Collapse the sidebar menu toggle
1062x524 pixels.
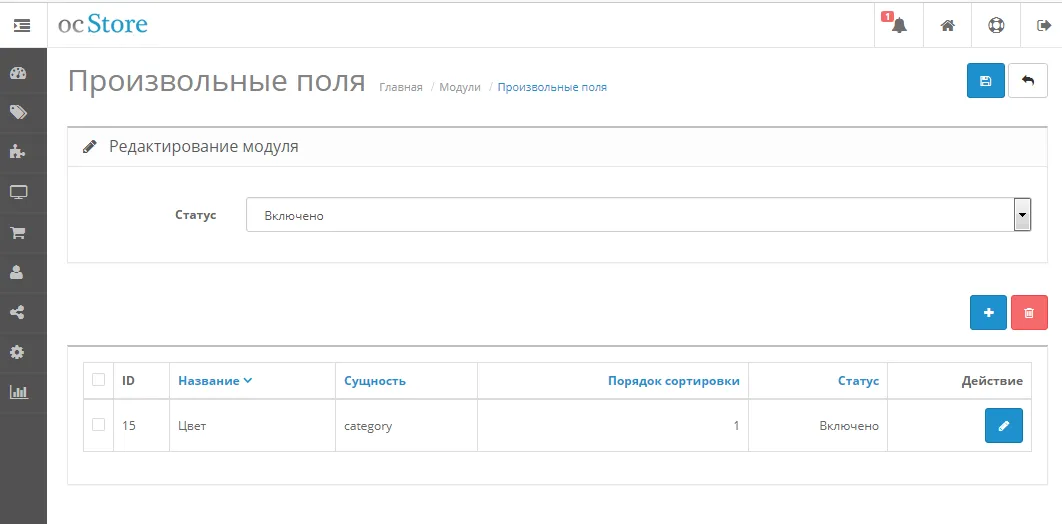22,25
